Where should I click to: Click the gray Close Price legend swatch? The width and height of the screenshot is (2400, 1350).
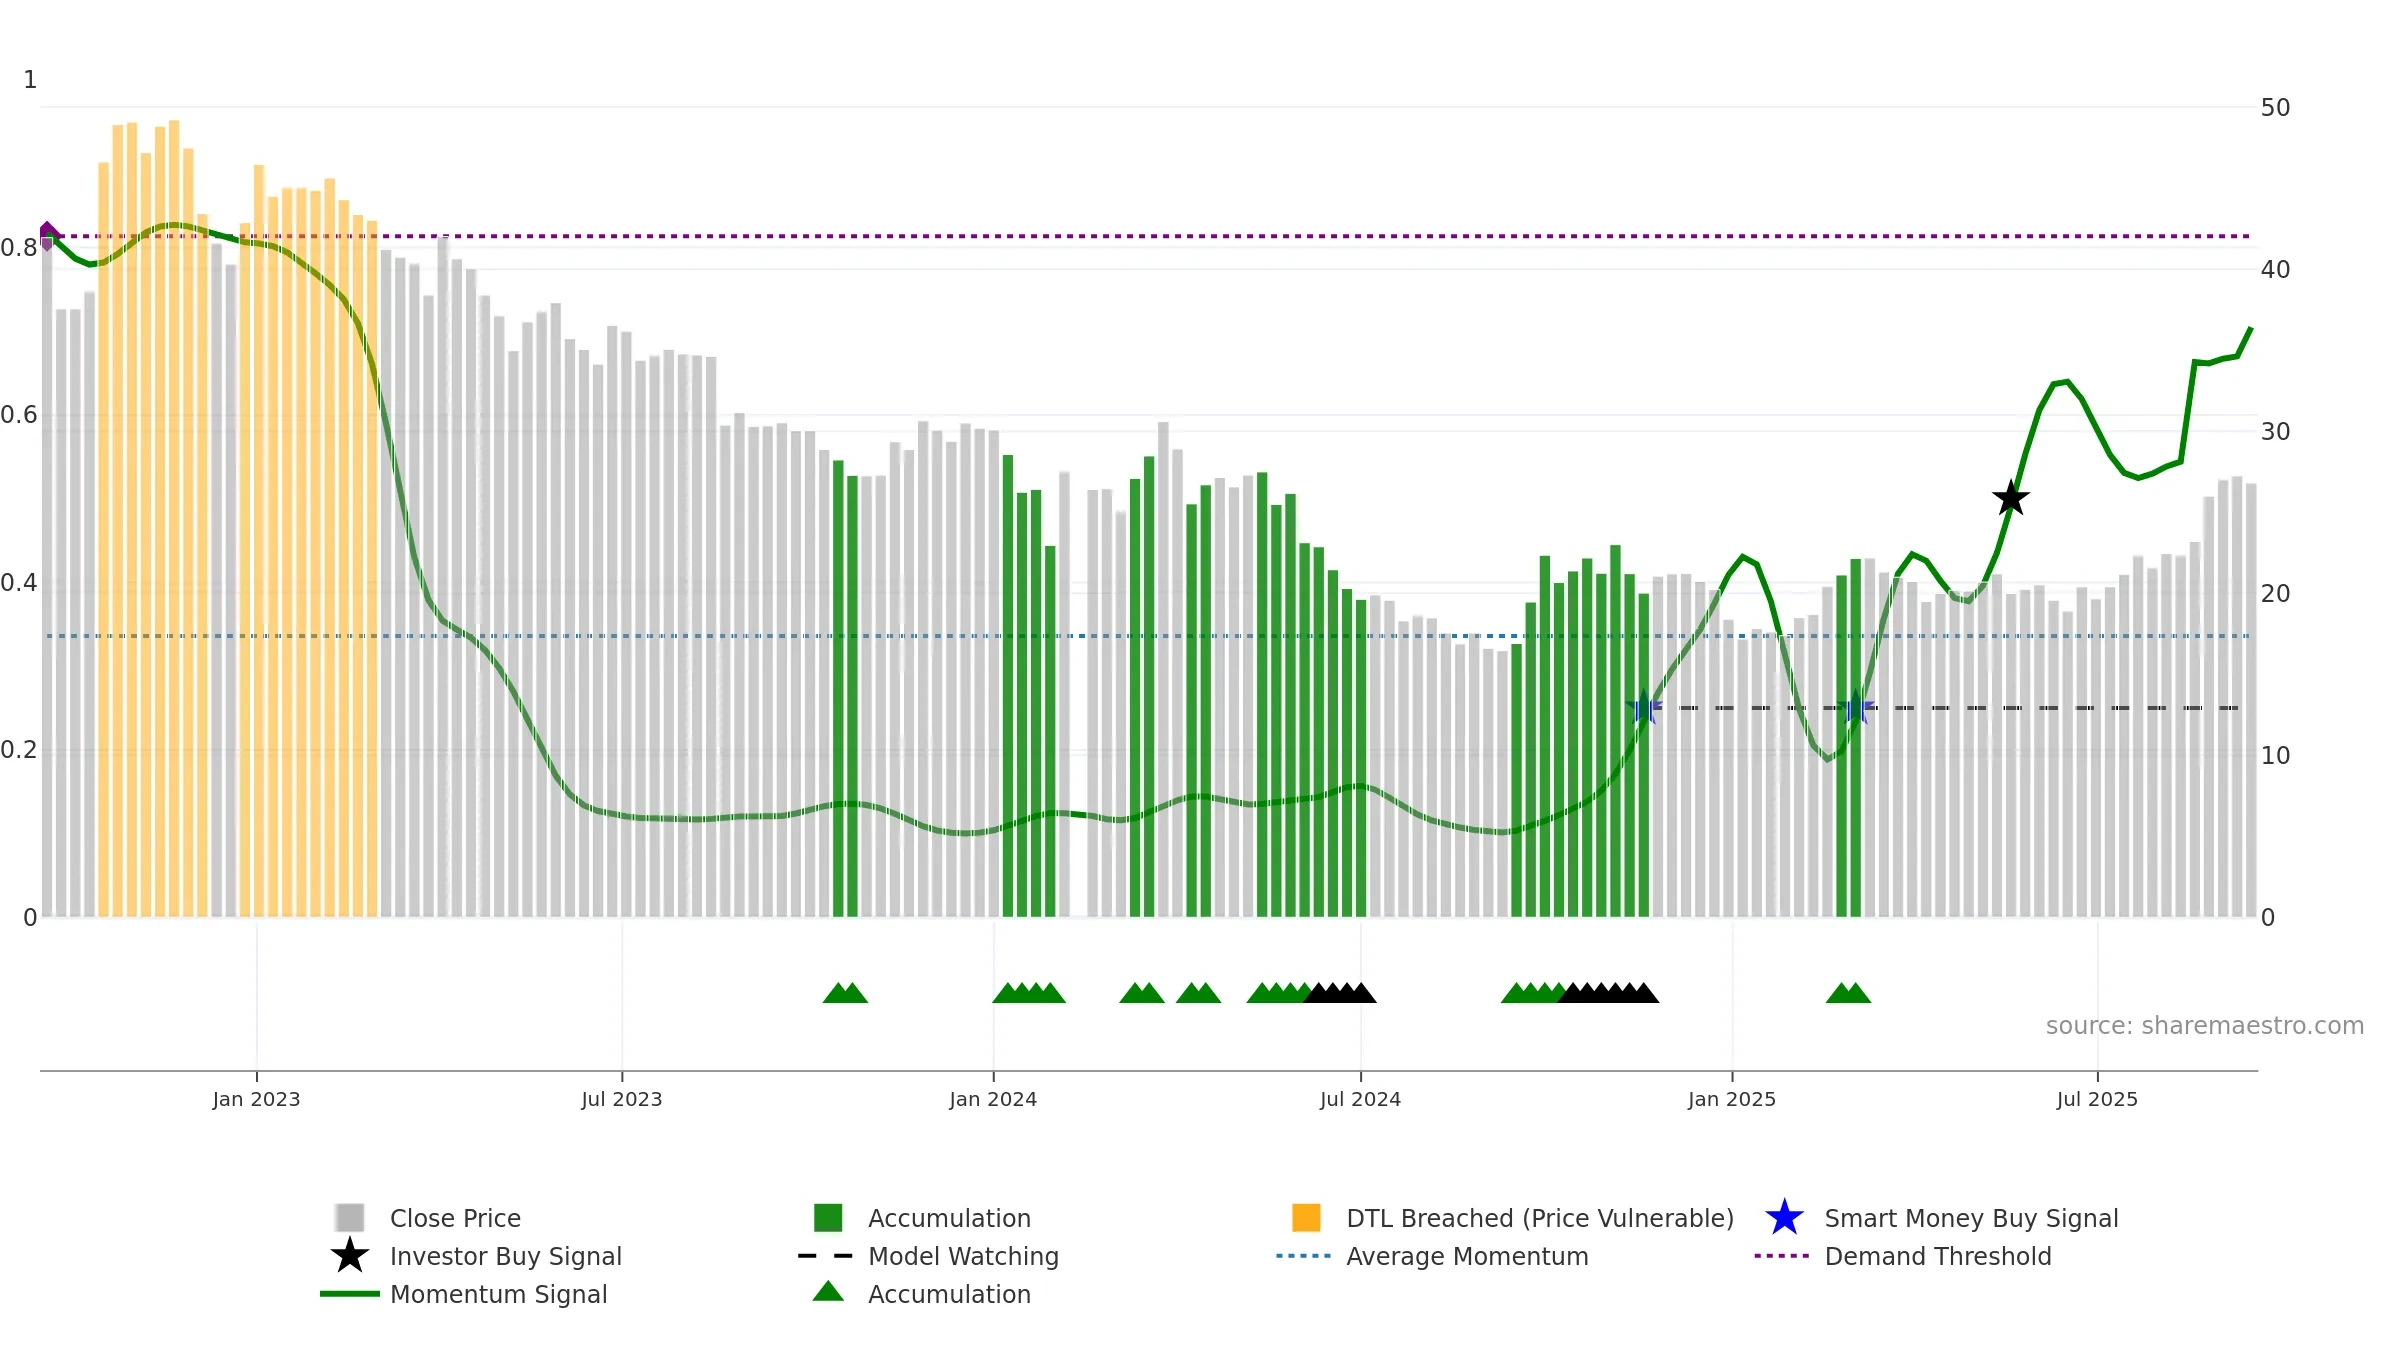click(350, 1218)
